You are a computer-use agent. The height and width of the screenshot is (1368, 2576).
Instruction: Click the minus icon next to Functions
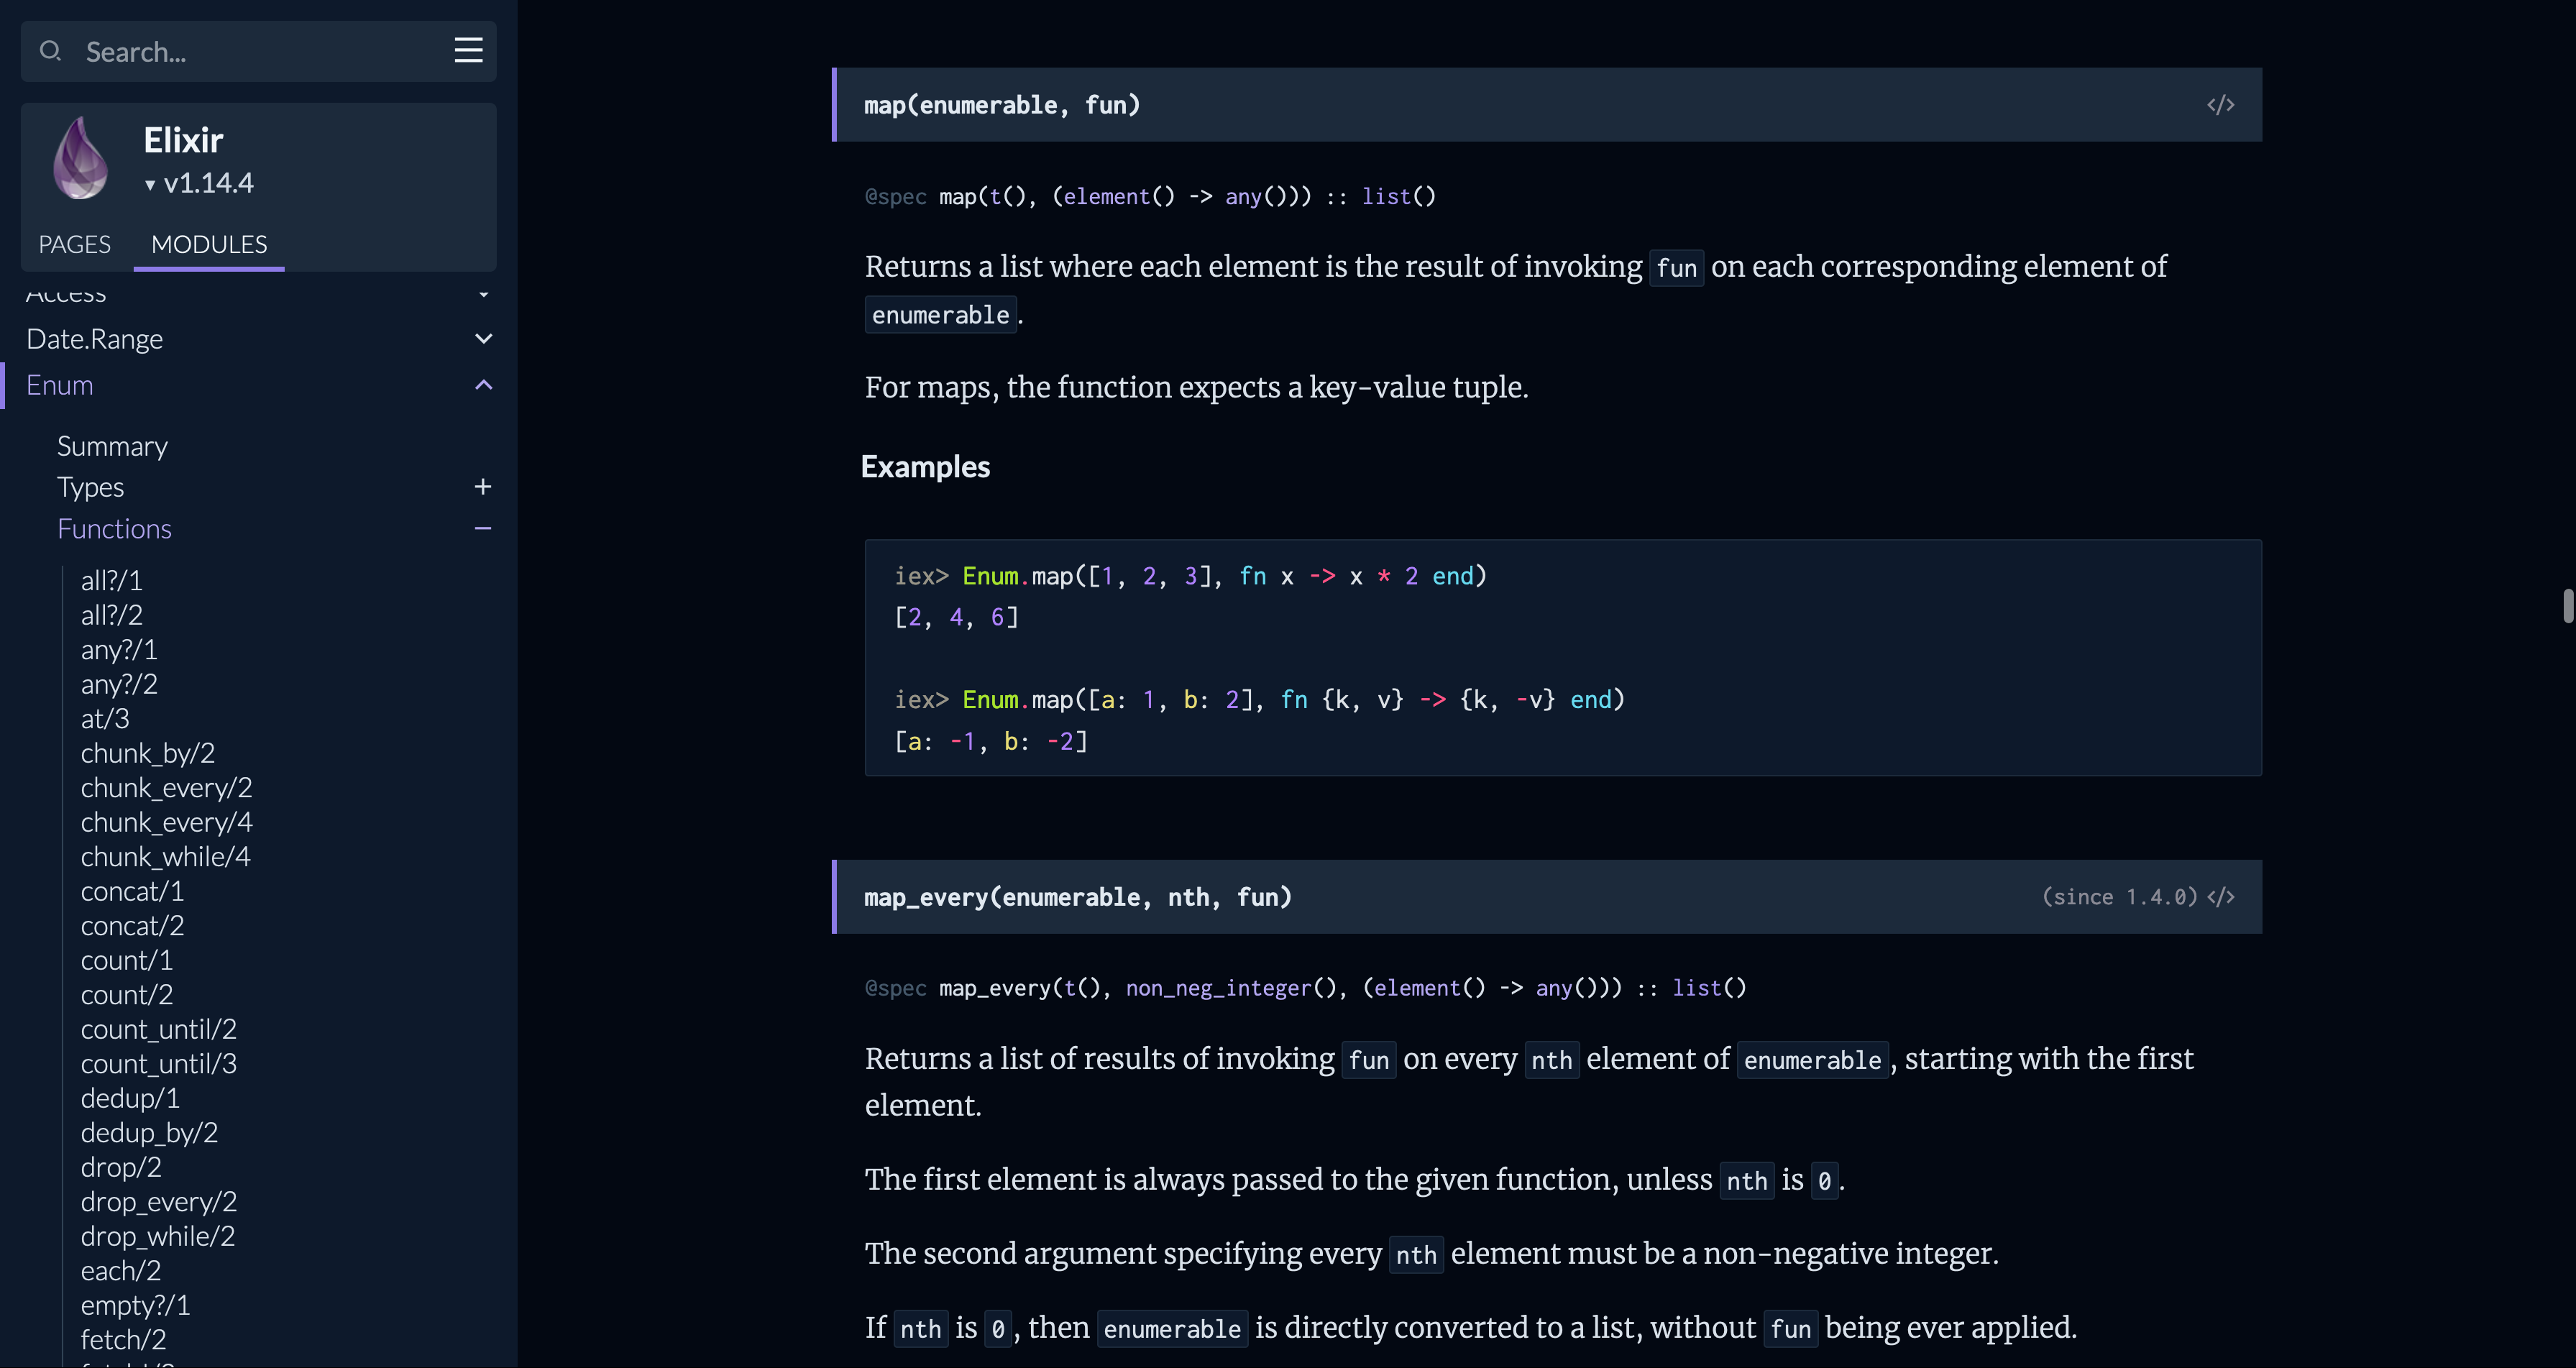point(482,528)
